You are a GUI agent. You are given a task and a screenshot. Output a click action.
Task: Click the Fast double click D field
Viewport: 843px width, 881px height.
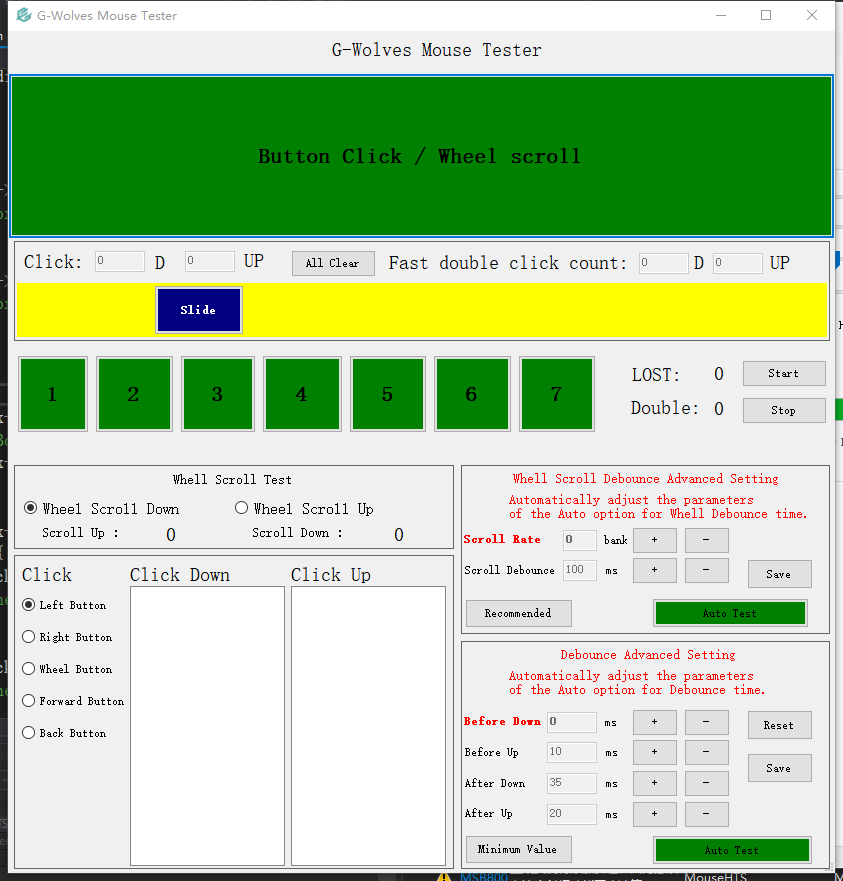point(663,263)
